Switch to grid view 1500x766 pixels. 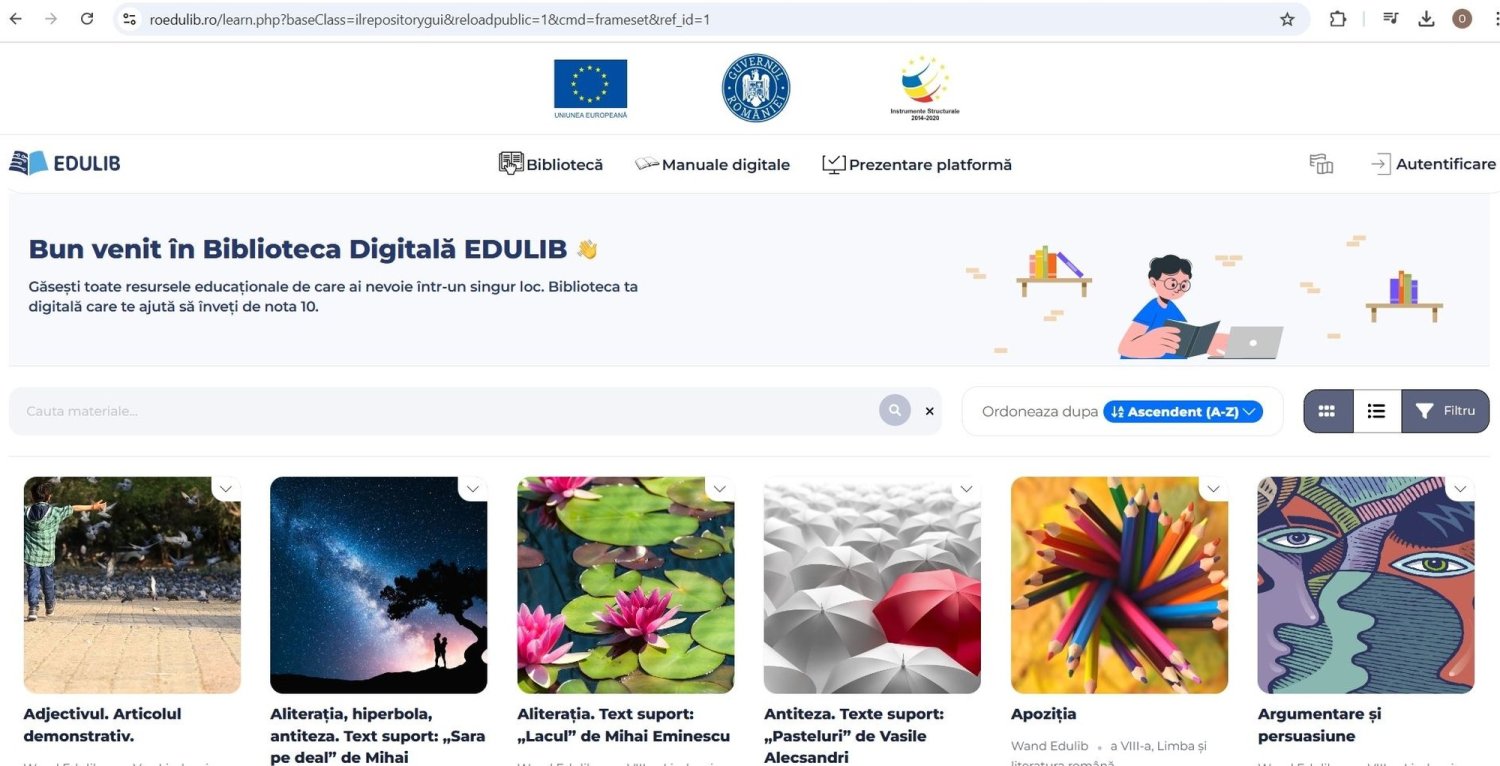[1327, 411]
